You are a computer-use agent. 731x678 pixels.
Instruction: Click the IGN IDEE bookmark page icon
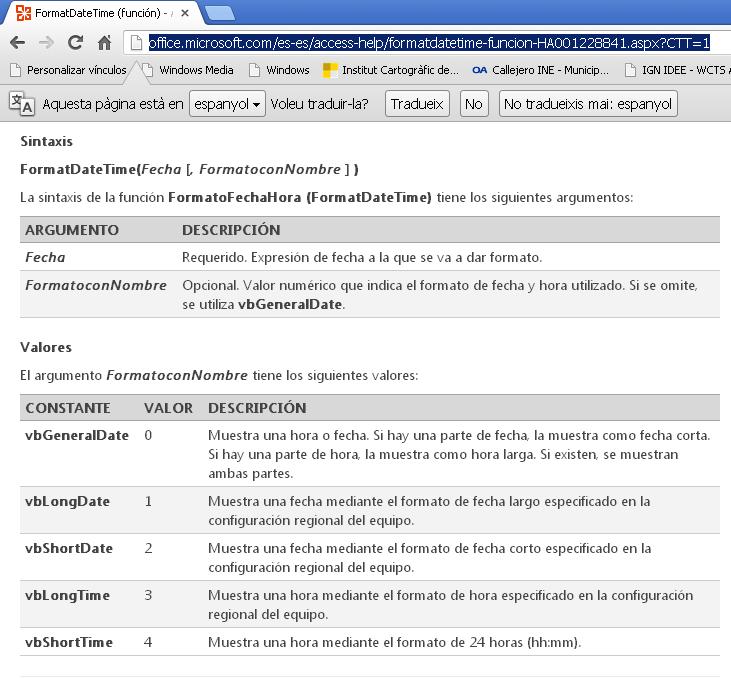[x=630, y=70]
